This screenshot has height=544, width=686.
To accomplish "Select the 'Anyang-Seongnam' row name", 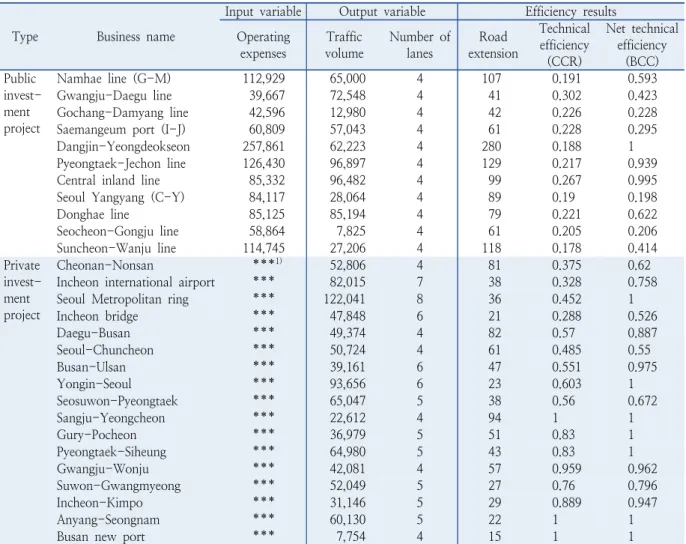I will click(108, 520).
